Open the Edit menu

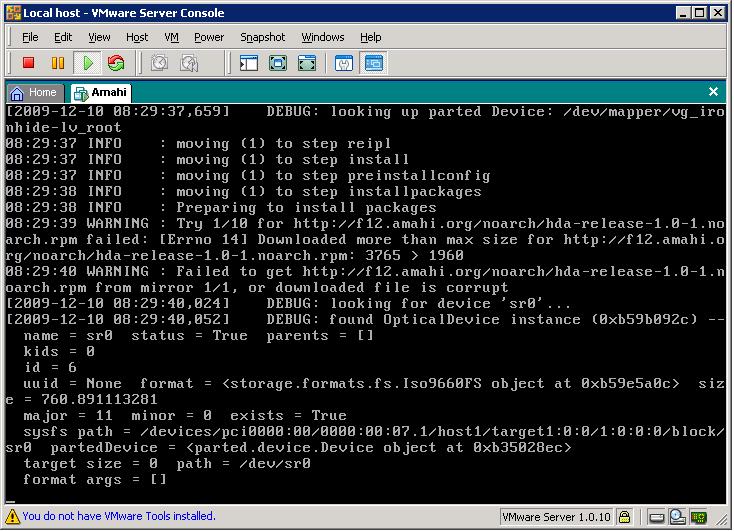click(x=63, y=37)
